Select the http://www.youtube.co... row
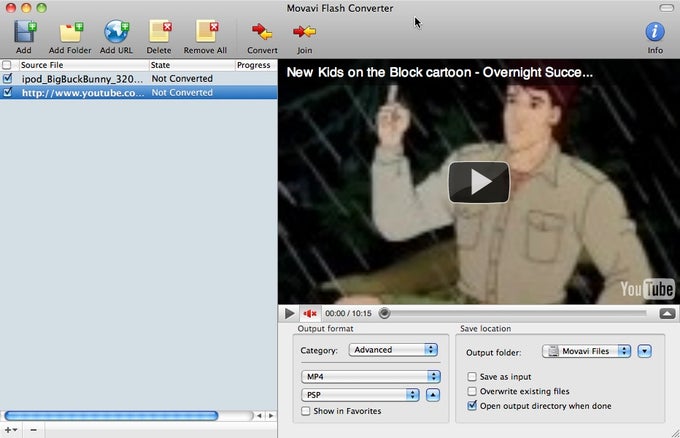 click(x=138, y=92)
